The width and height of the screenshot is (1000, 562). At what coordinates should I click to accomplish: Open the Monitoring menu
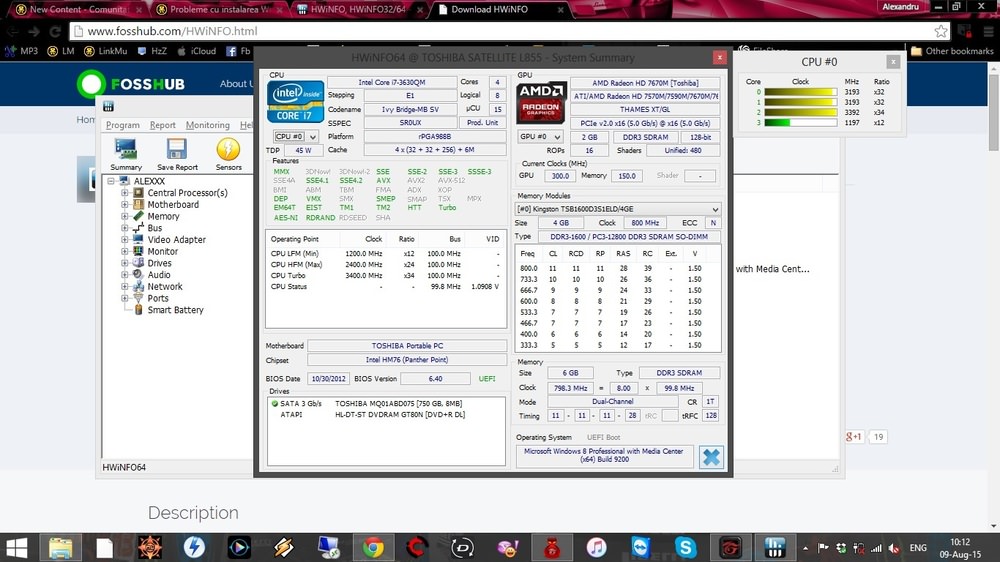[208, 126]
